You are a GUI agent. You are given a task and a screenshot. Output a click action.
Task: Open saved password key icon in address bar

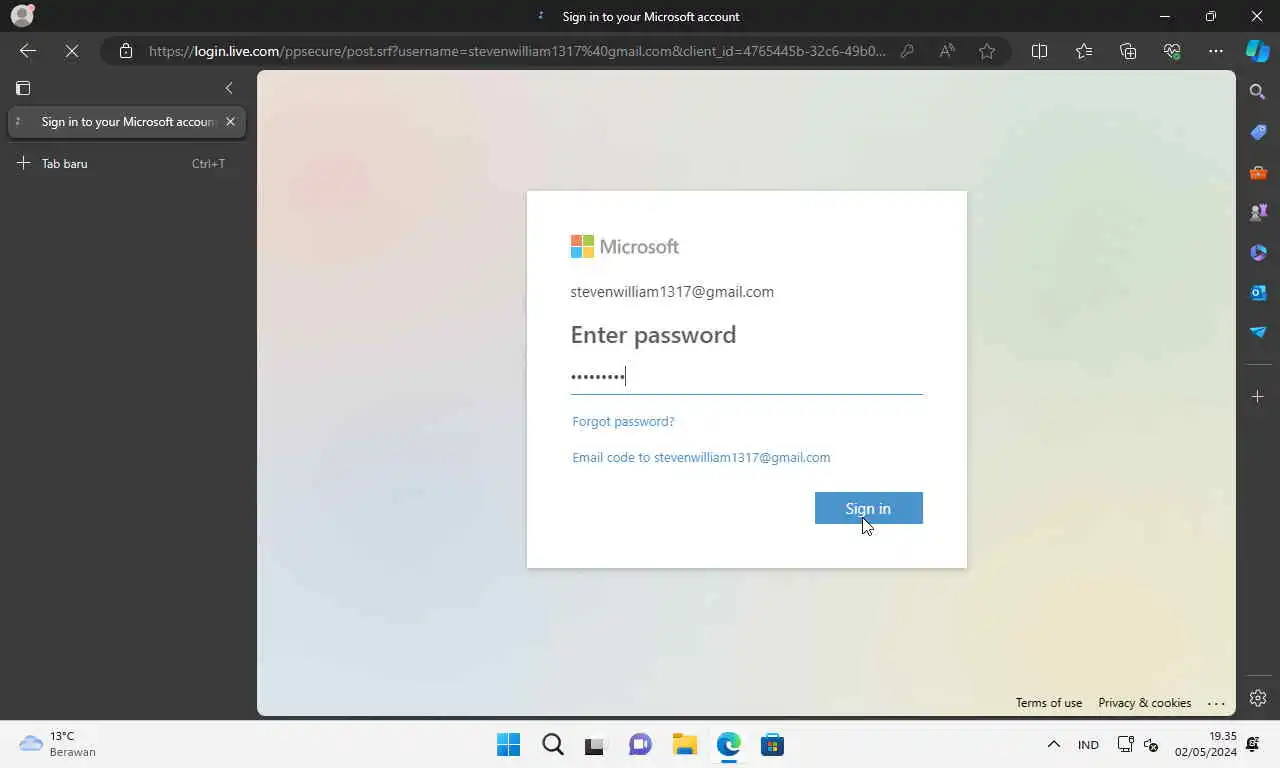(907, 51)
